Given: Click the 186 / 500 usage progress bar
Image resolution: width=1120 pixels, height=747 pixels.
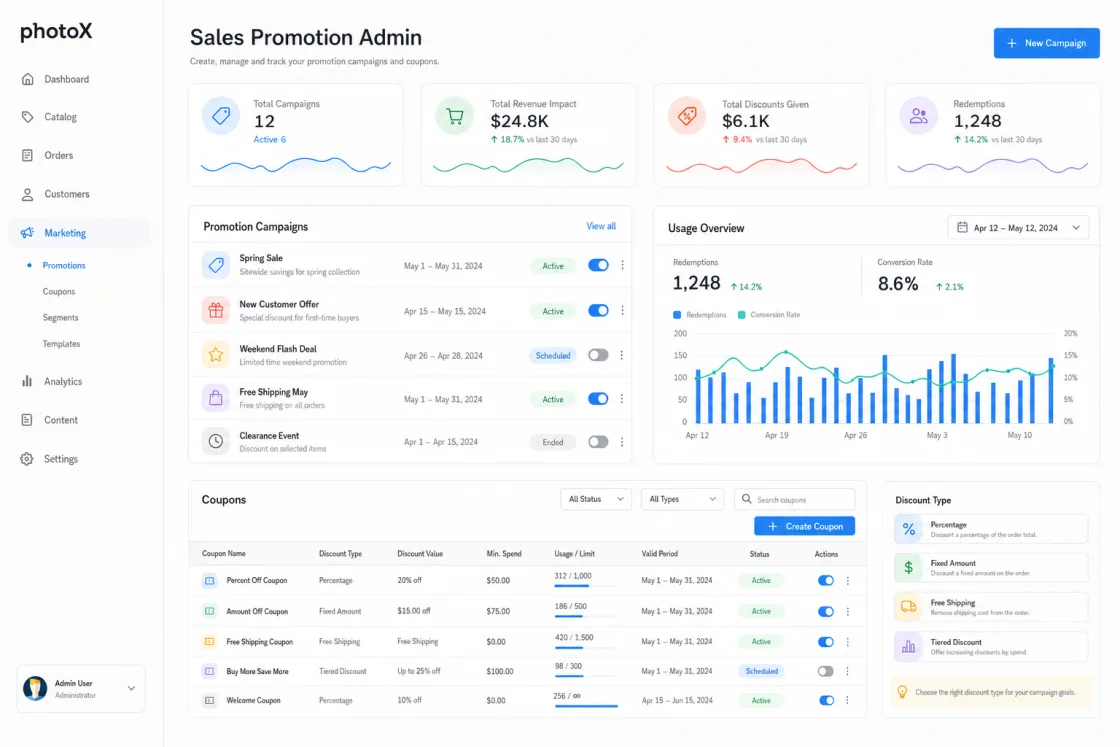Looking at the screenshot, I should tap(584, 616).
